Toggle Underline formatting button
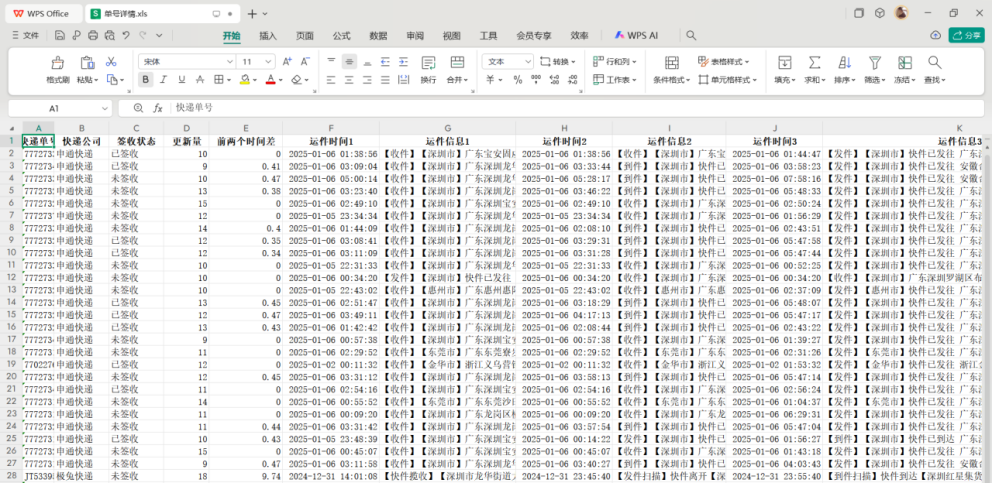Screen dimensions: 993x484 [x=182, y=80]
